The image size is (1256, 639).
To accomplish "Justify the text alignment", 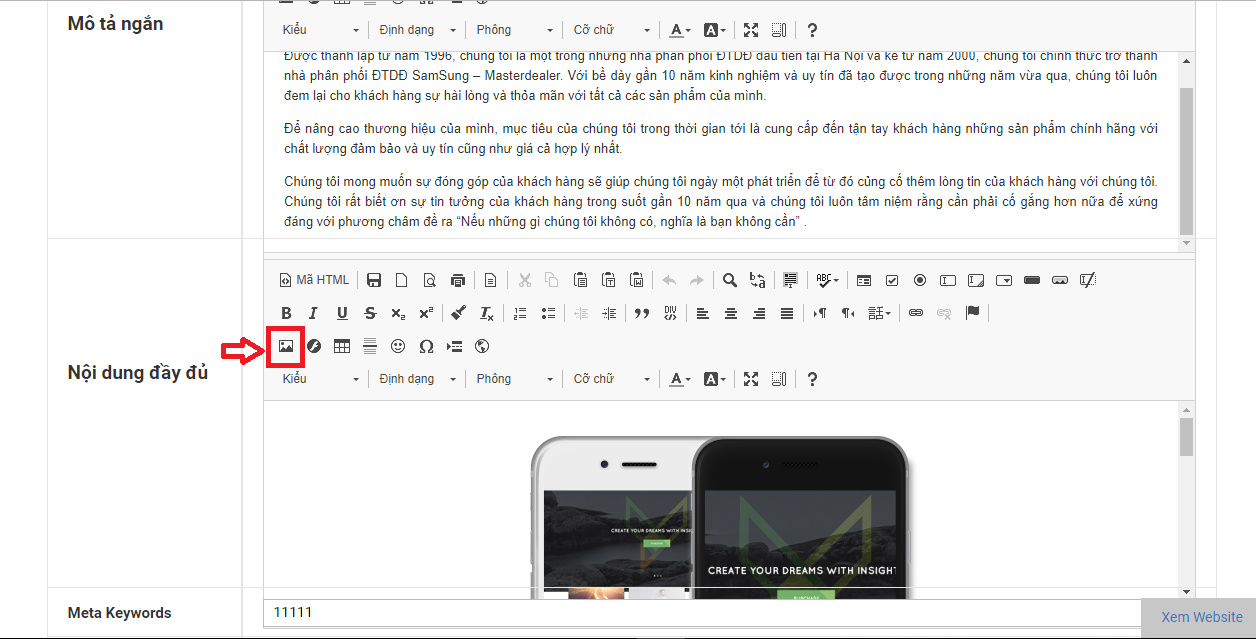I will click(787, 313).
